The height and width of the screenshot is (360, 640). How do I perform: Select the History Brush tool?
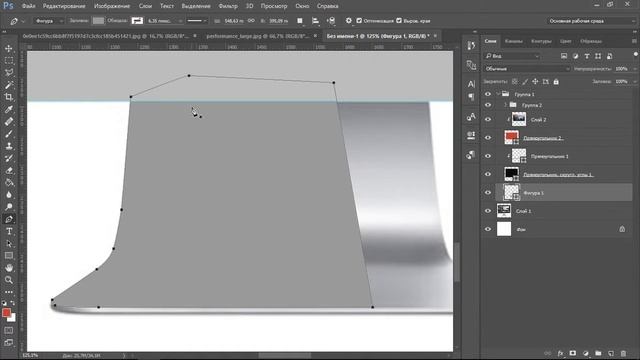pos(9,158)
